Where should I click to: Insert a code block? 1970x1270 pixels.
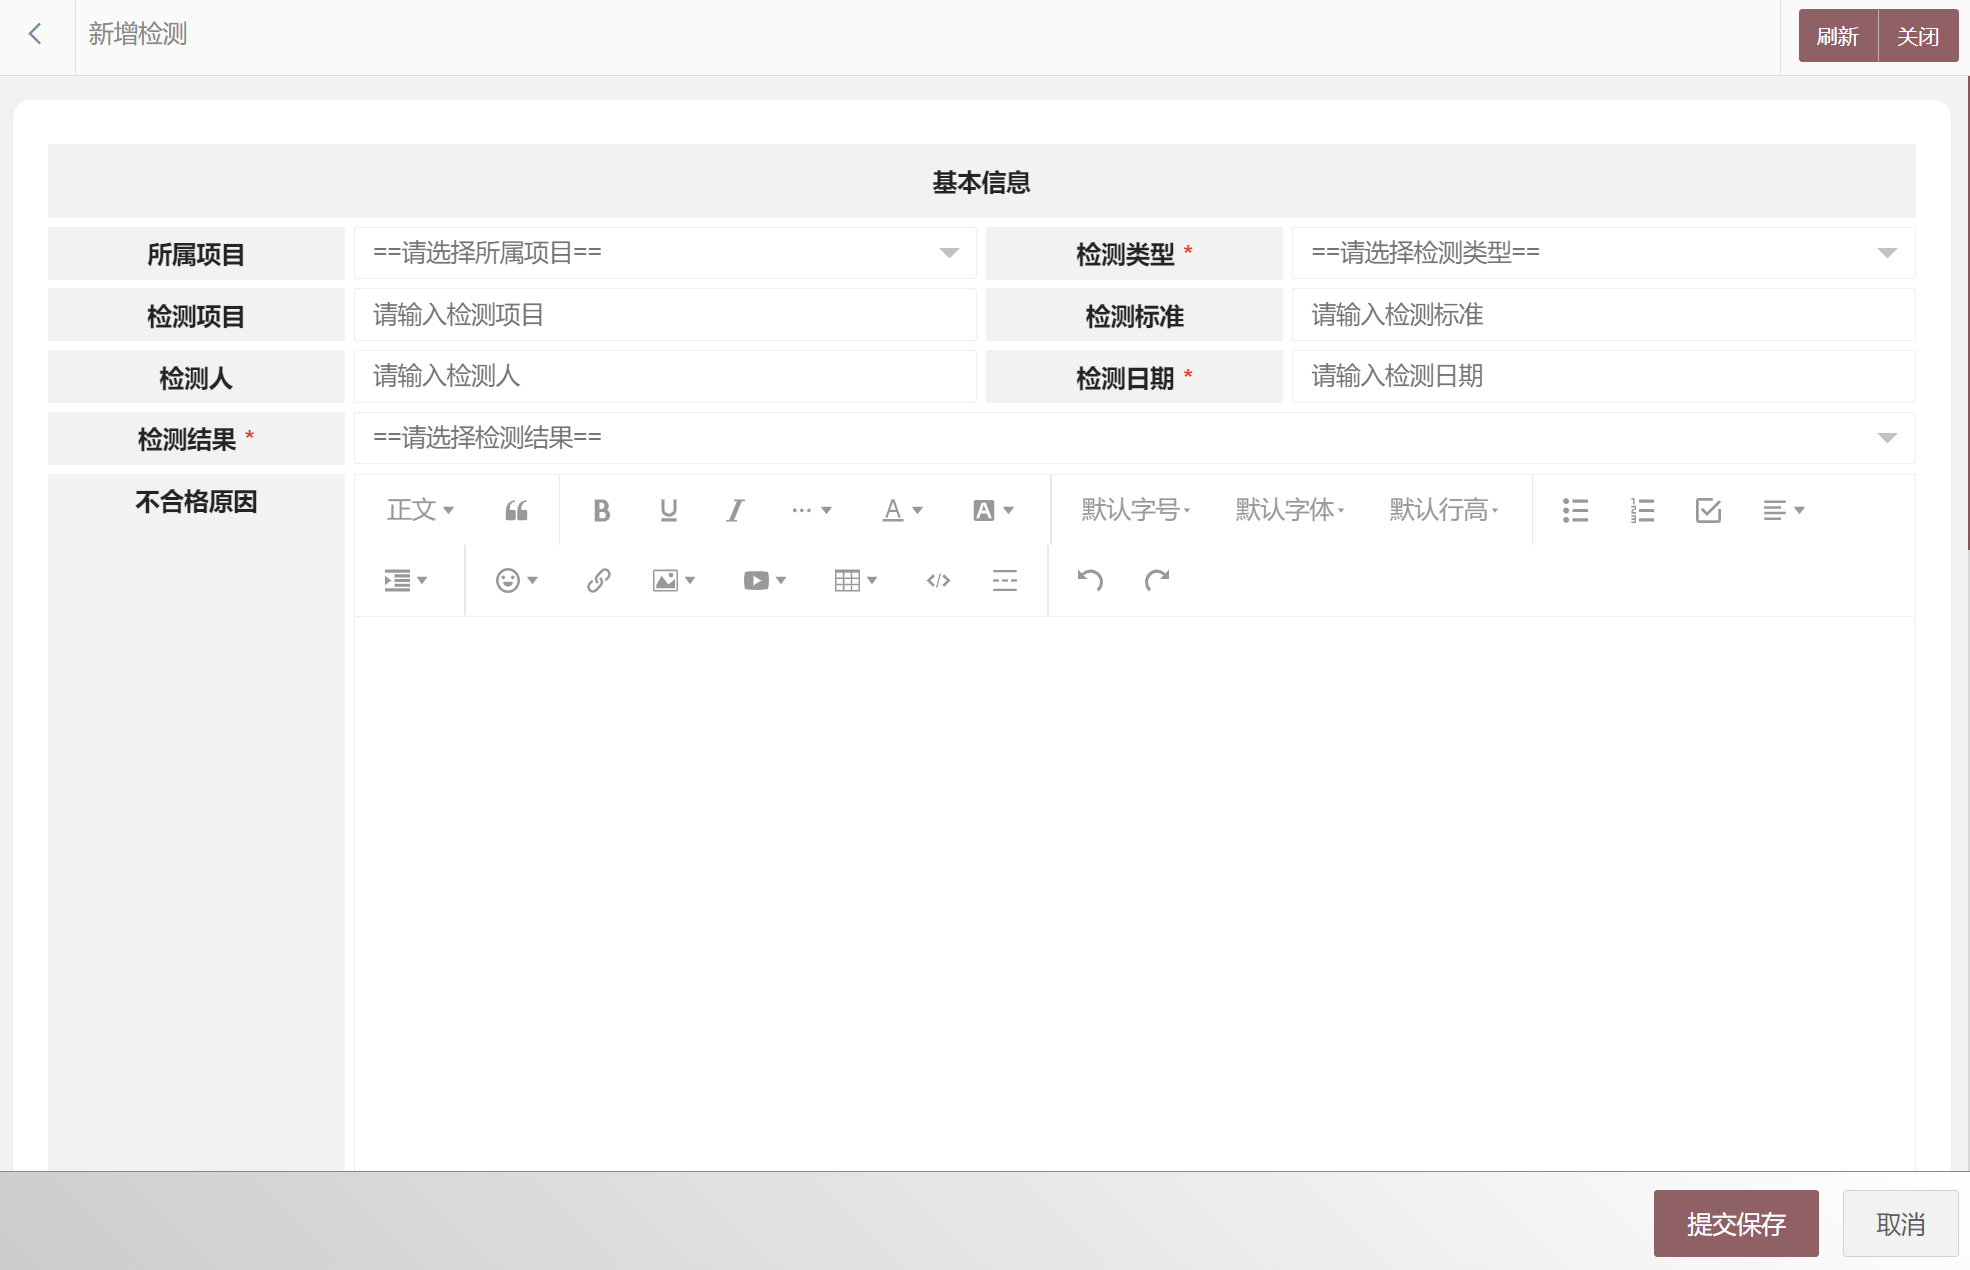point(938,581)
